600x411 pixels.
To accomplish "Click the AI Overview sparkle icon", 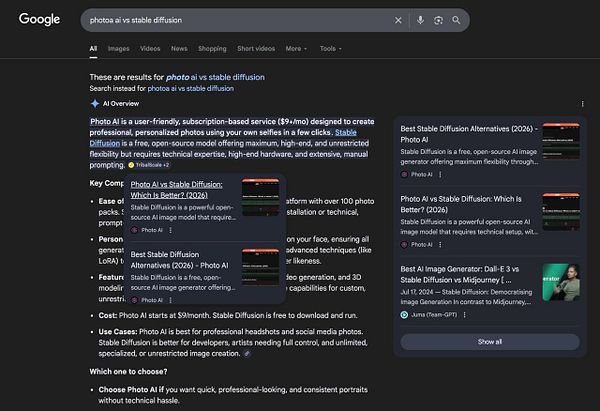I will (x=95, y=104).
